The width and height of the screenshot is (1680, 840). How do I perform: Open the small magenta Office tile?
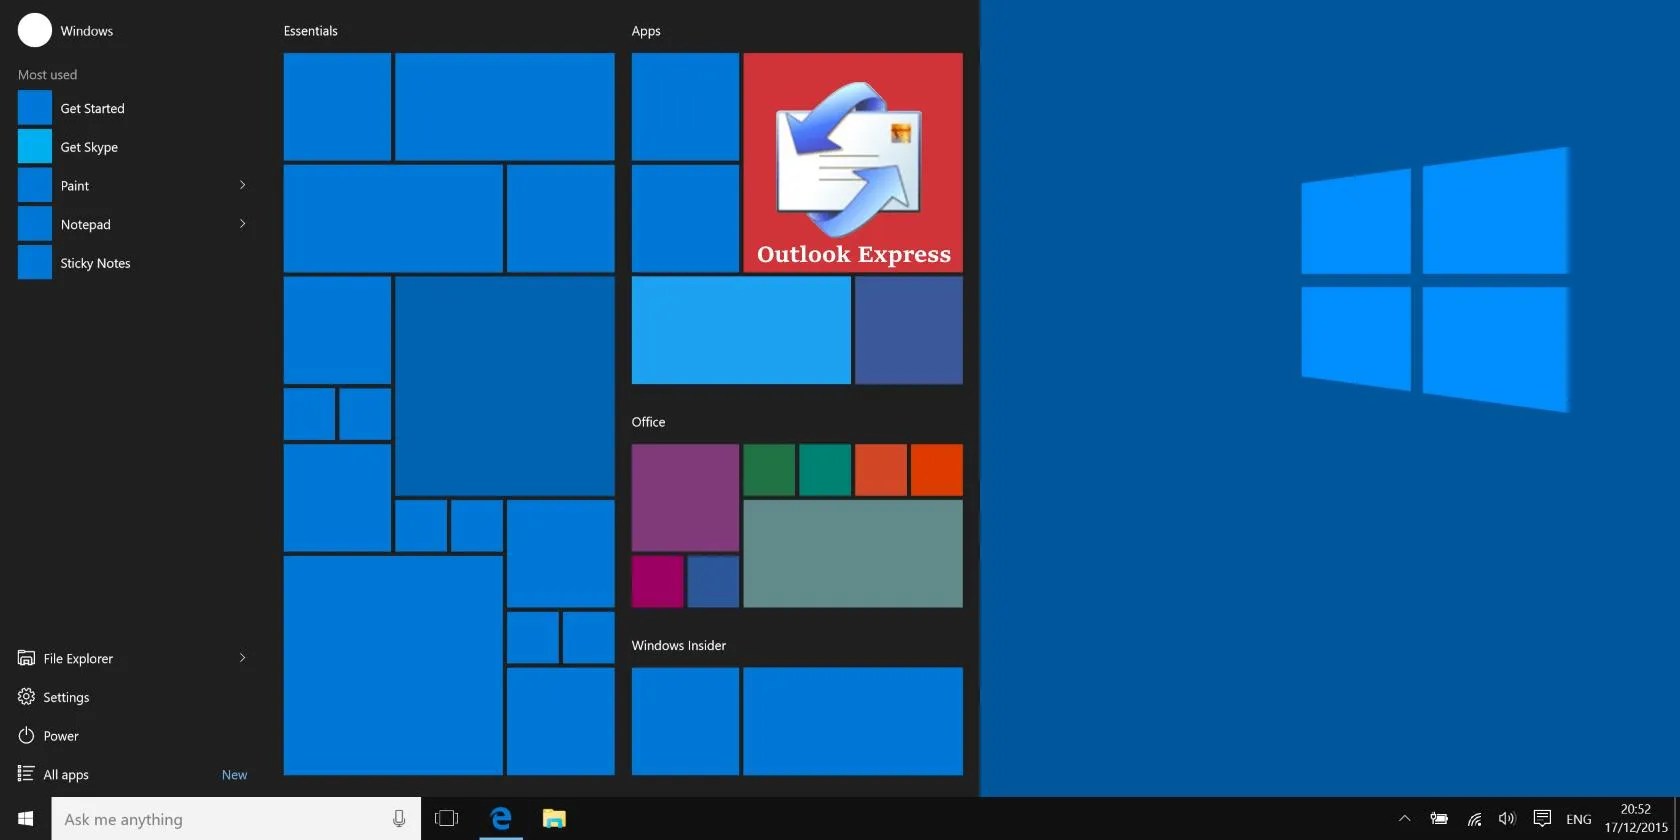(x=657, y=582)
